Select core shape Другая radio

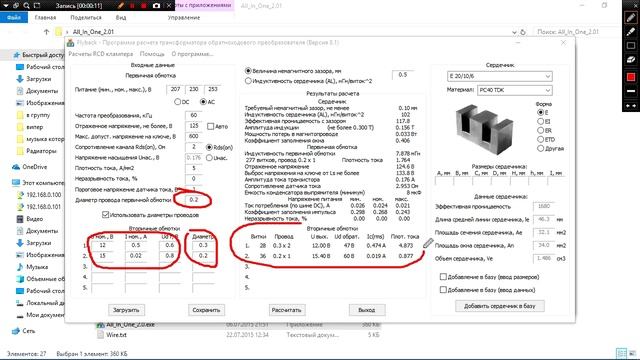point(540,149)
